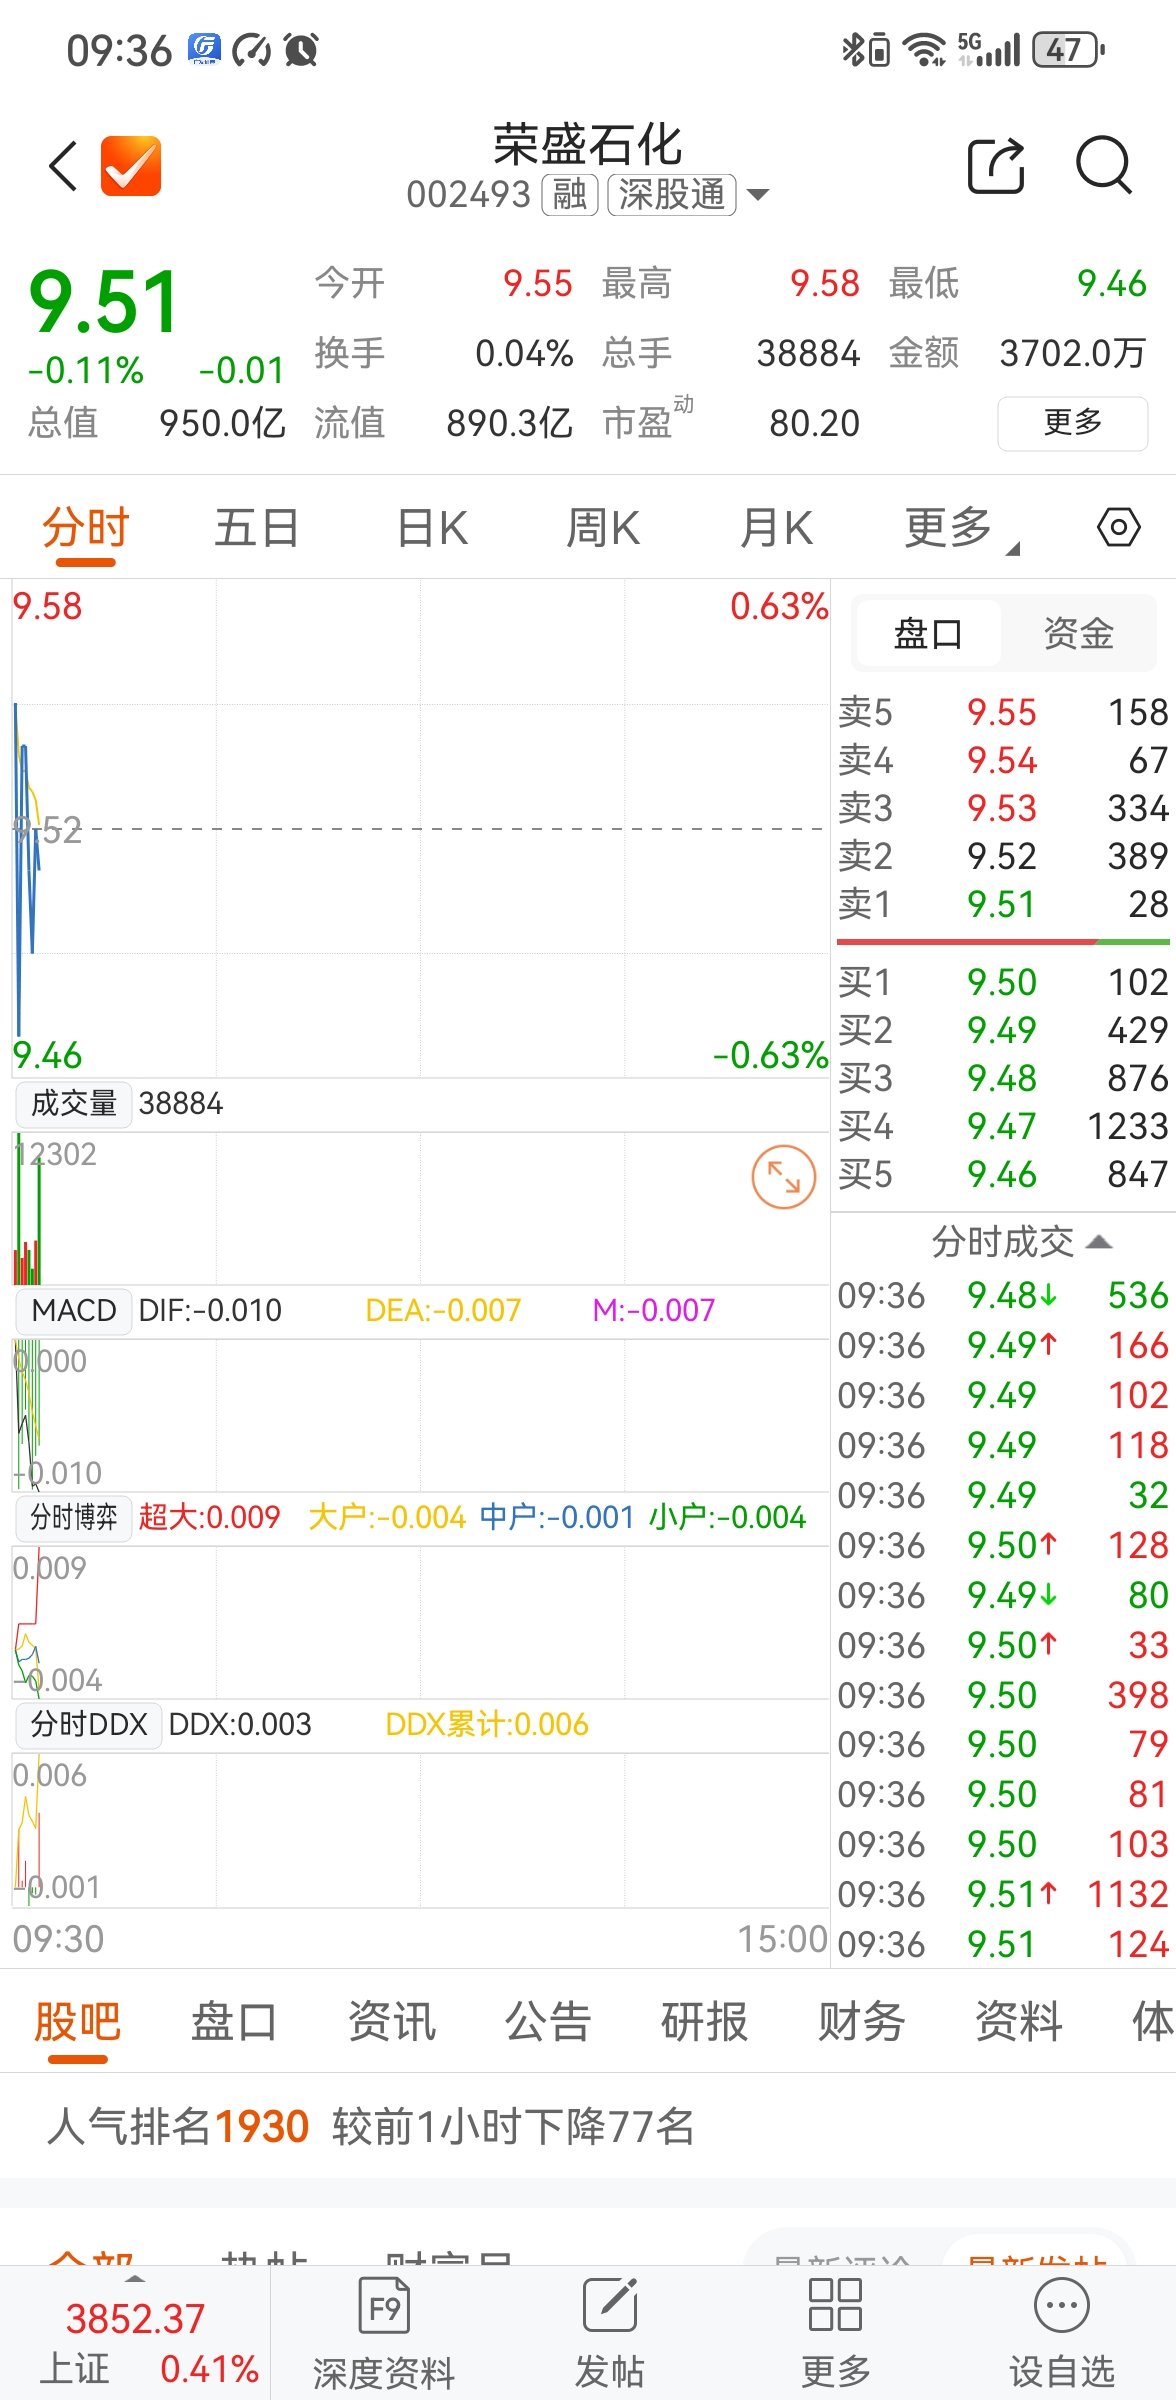Expand the 上证 index bar arrow
Viewport: 1176px width, 2400px height.
[x=135, y=2278]
